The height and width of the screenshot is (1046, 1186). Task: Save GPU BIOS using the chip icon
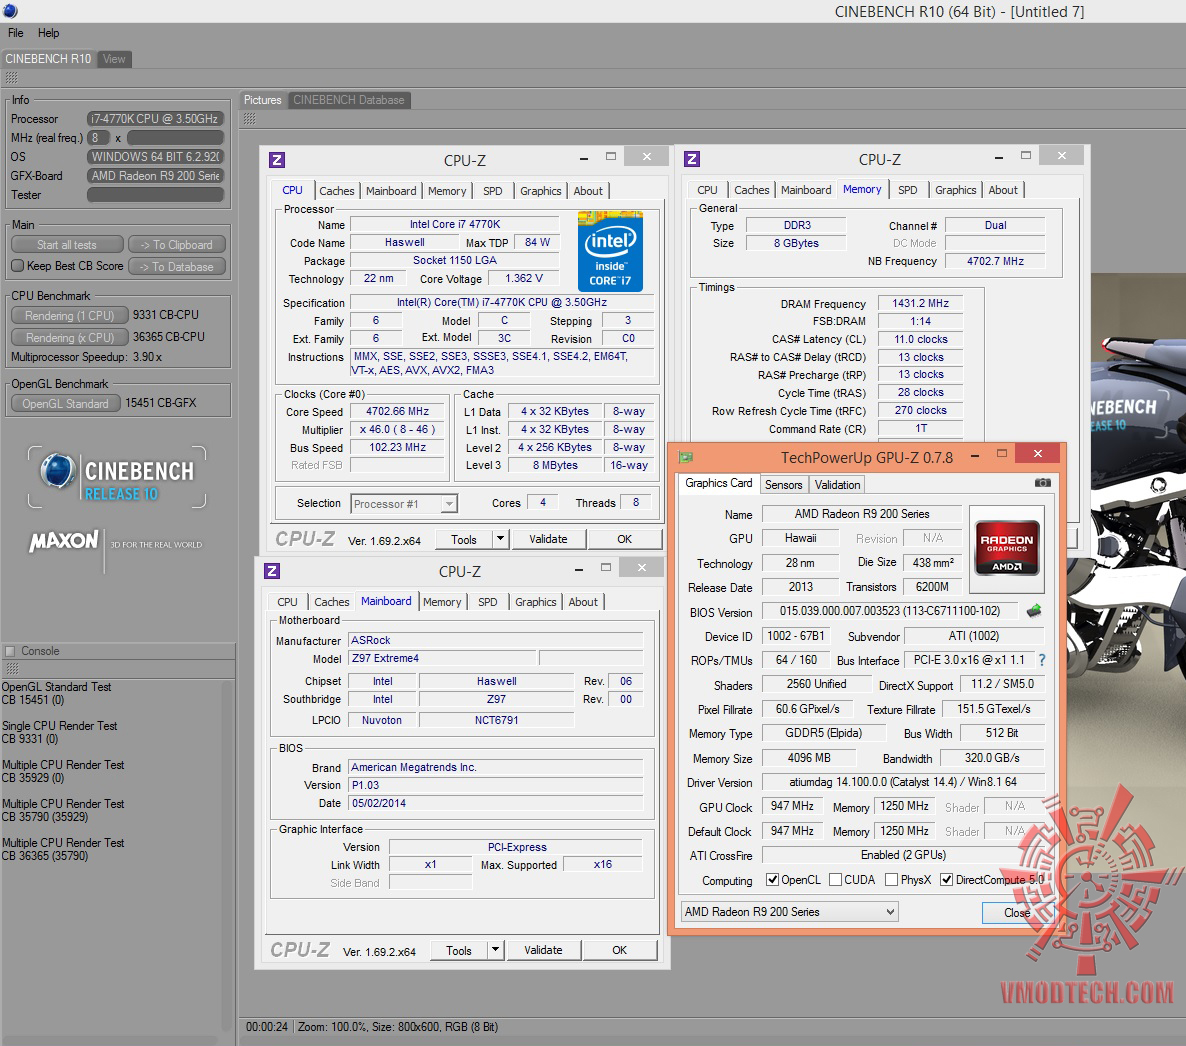coord(1034,610)
